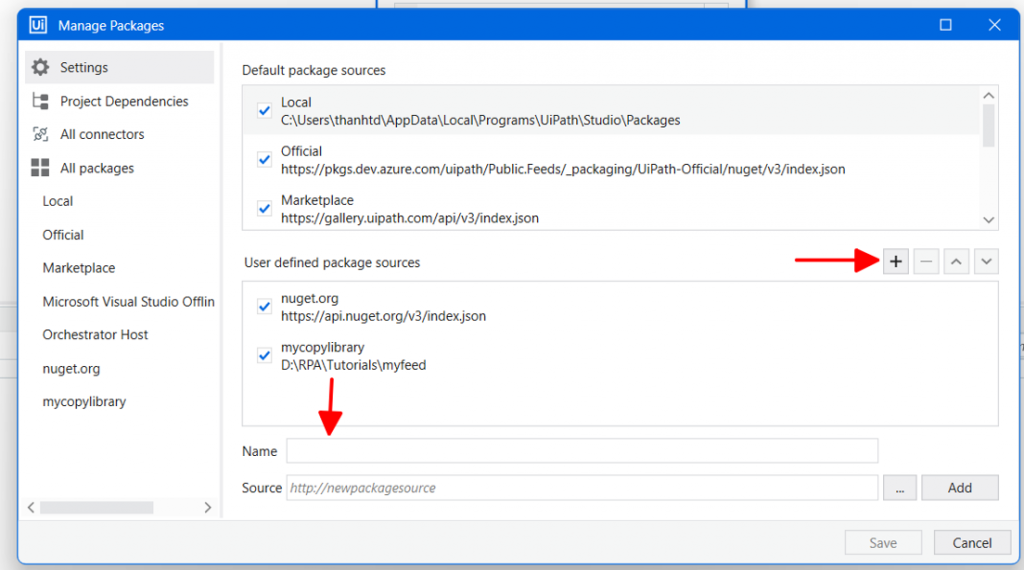
Task: Click the 'User defined package sources' heading
Action: click(332, 262)
